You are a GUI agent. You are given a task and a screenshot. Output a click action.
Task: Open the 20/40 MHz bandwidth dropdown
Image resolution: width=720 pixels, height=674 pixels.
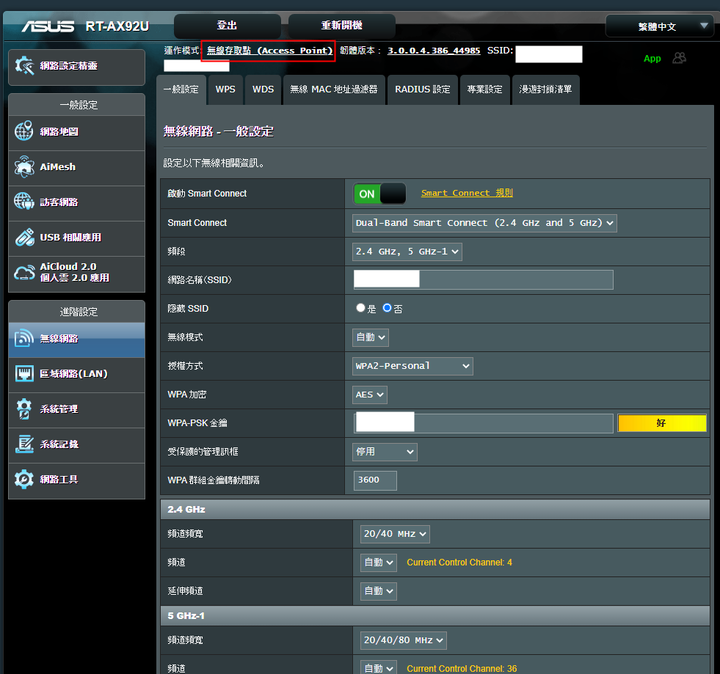coord(395,534)
